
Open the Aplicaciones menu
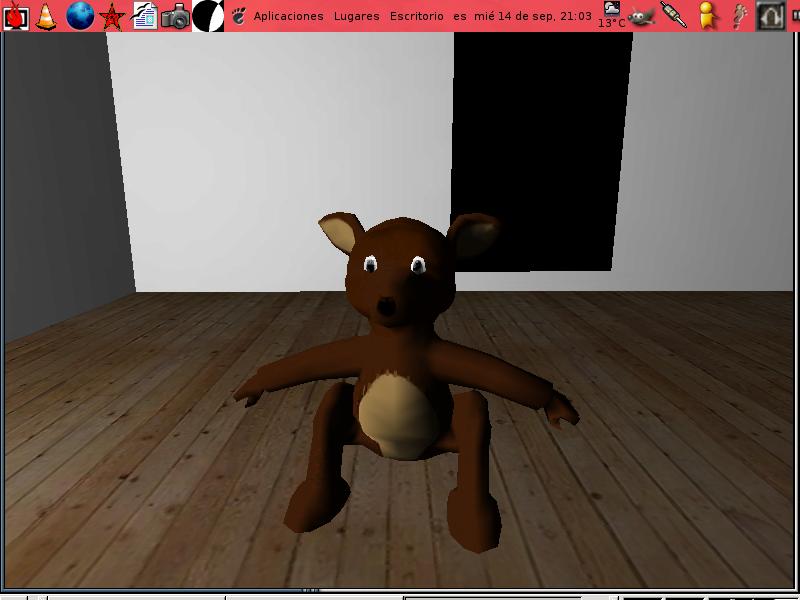[288, 16]
